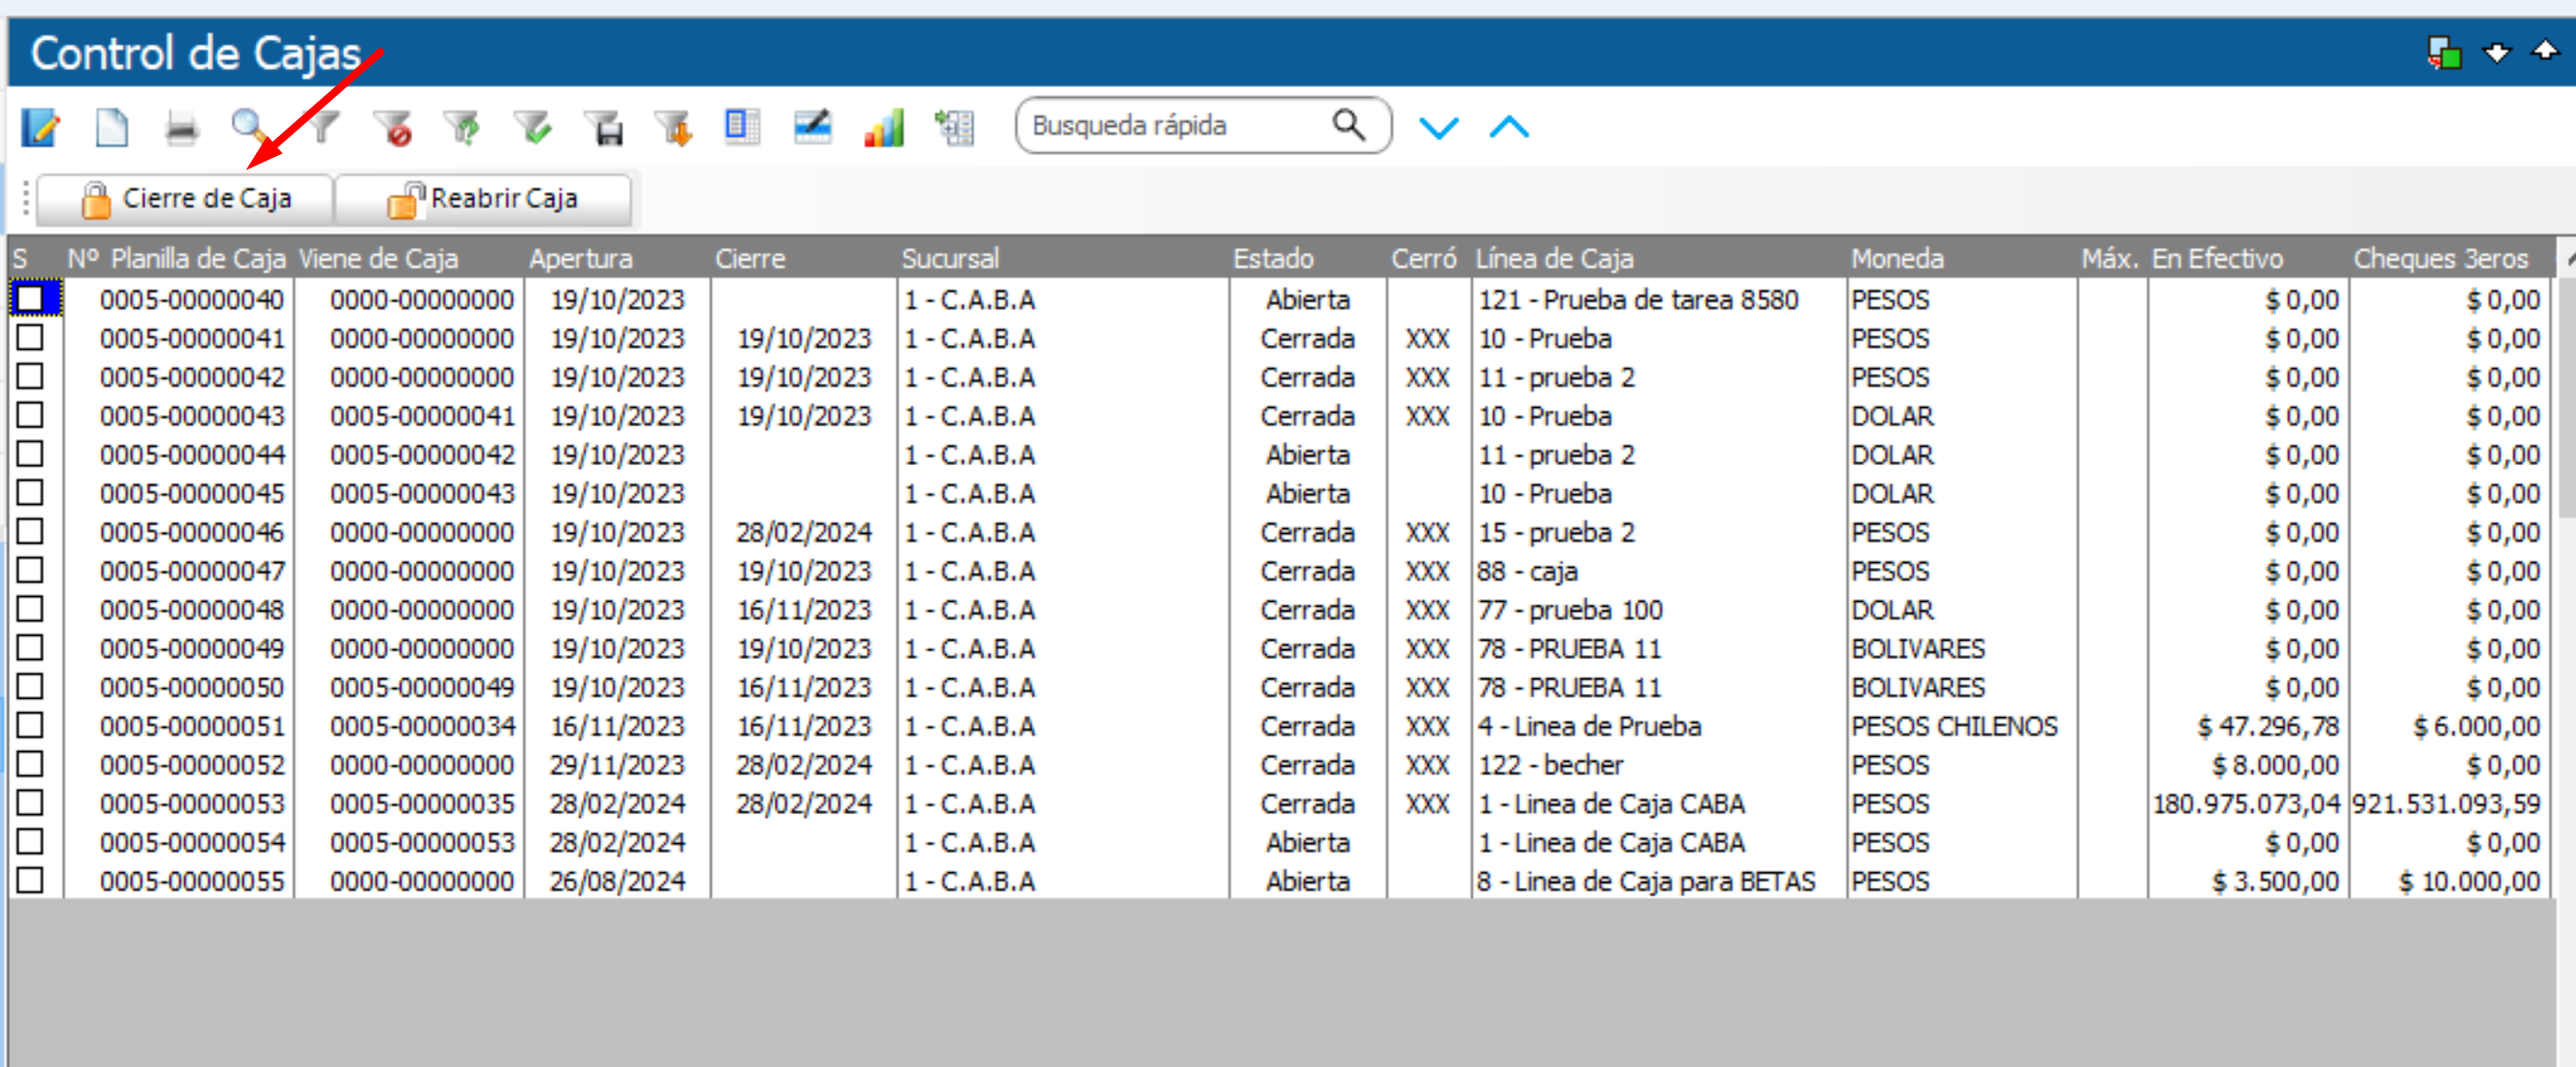Click the save filter floppy icon
This screenshot has height=1067, width=2576.
coord(604,128)
